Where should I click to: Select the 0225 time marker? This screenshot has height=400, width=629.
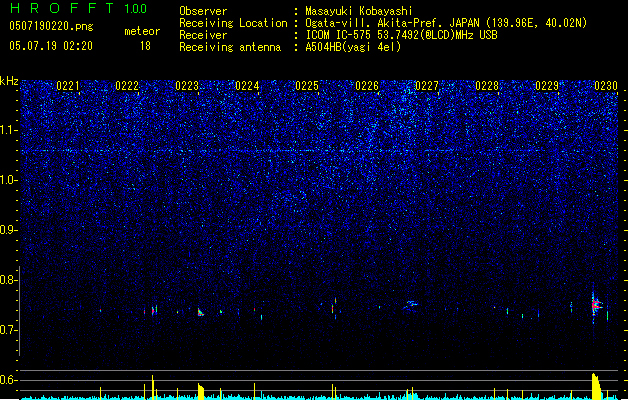click(x=307, y=86)
